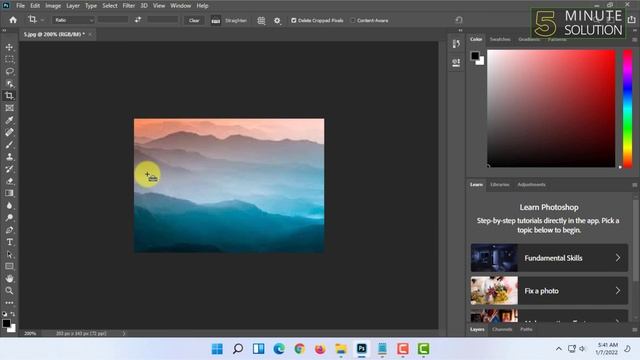
Task: Select the Rectangular Marquee tool
Action: (x=9, y=60)
